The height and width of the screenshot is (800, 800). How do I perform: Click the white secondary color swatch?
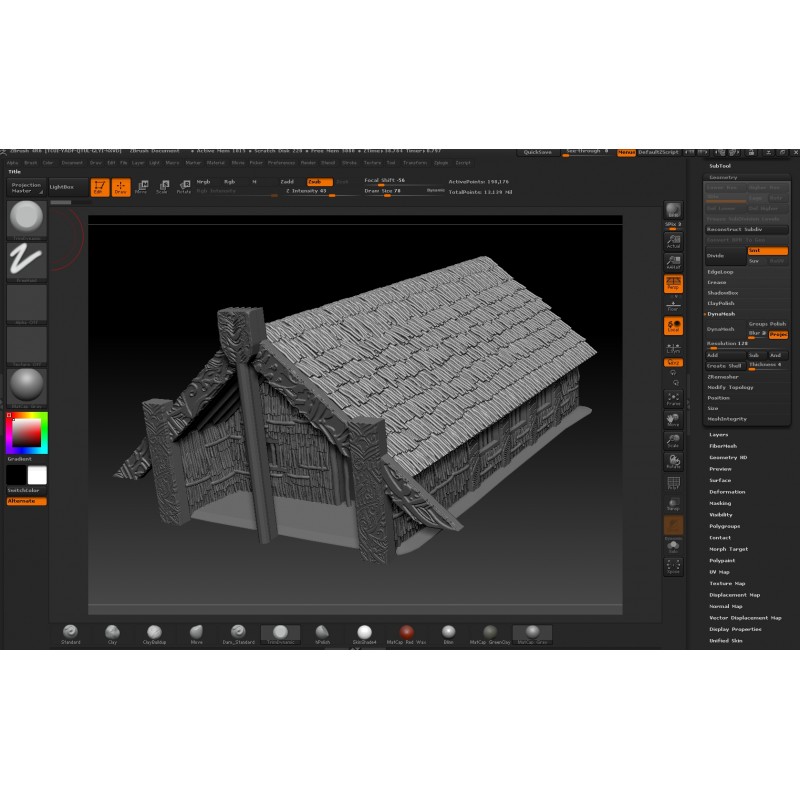point(37,475)
